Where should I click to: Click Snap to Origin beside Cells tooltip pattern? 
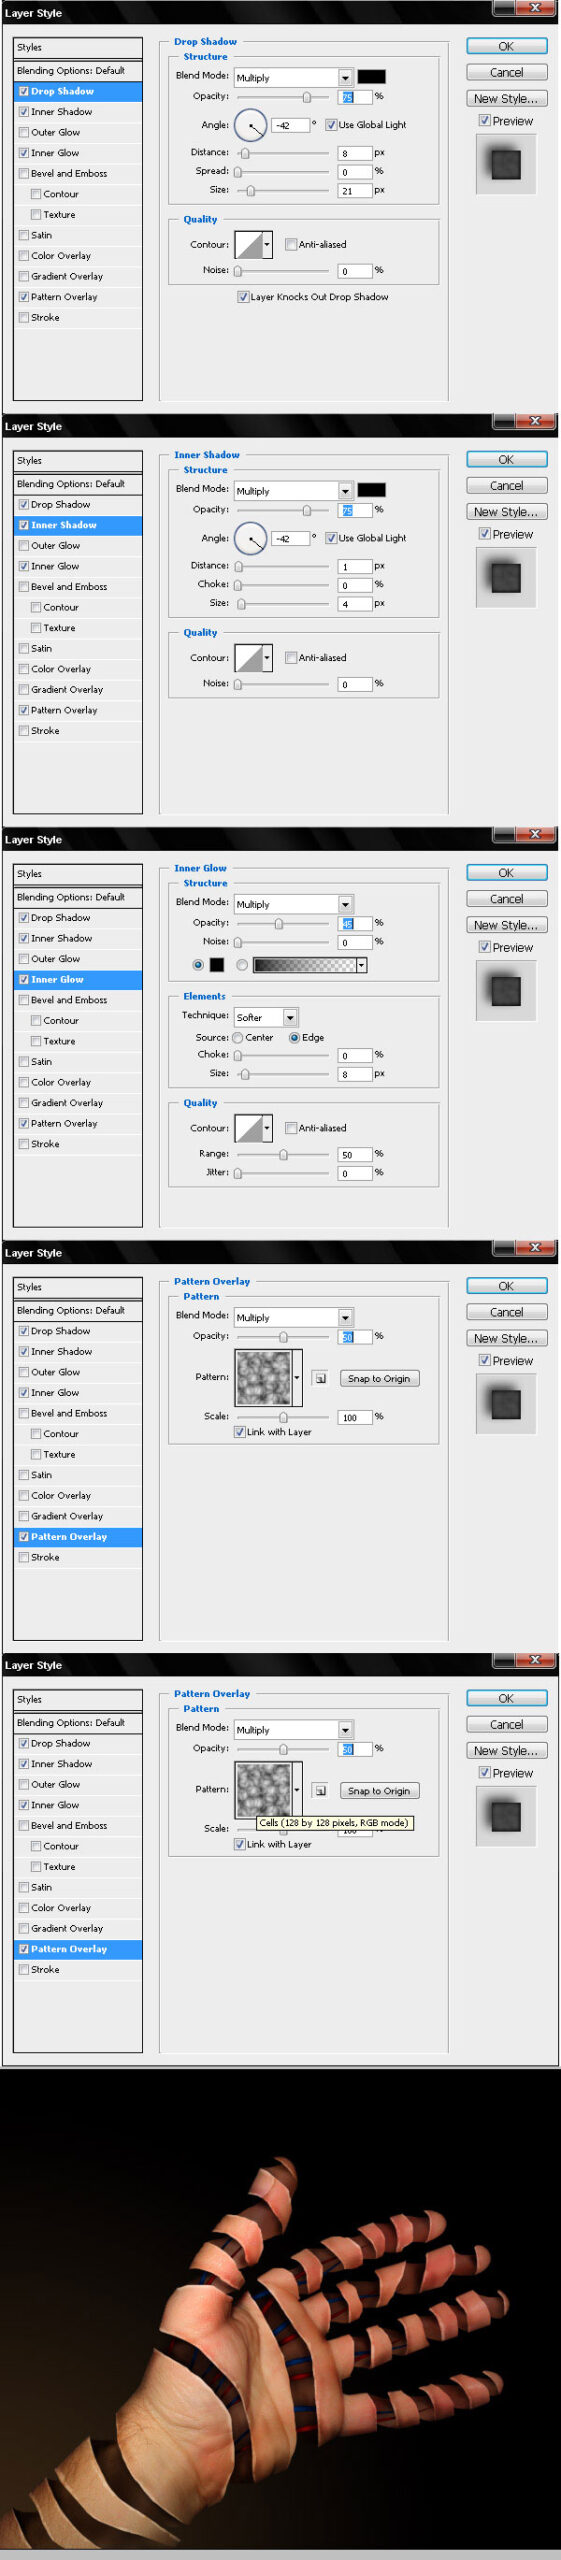click(379, 1790)
